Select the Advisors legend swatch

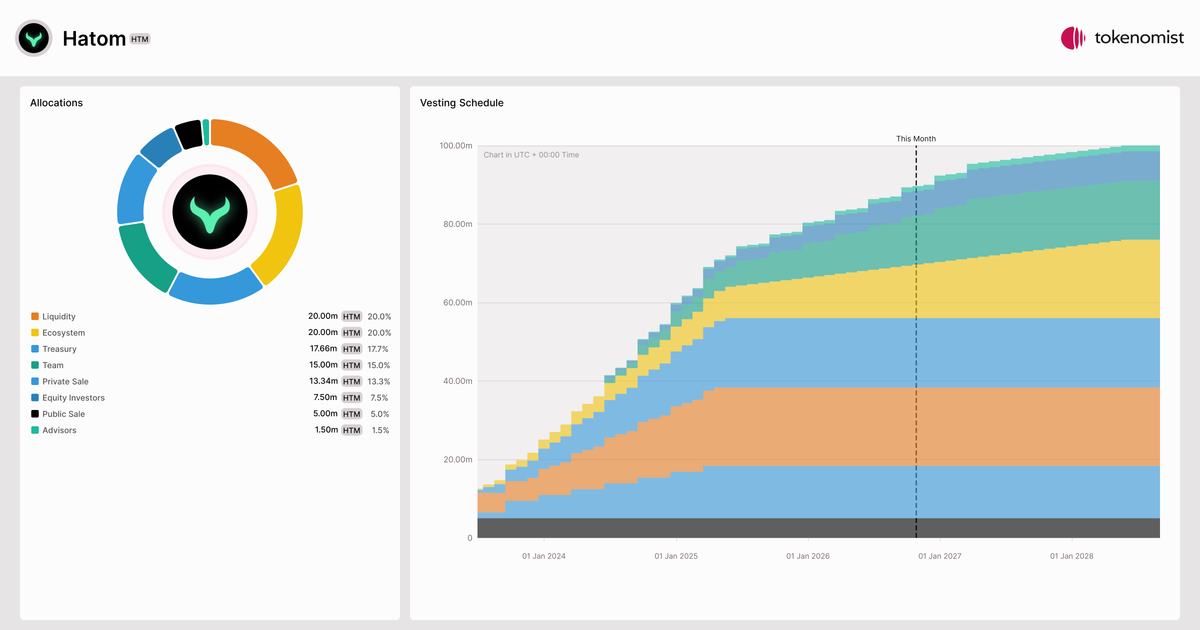(x=35, y=430)
